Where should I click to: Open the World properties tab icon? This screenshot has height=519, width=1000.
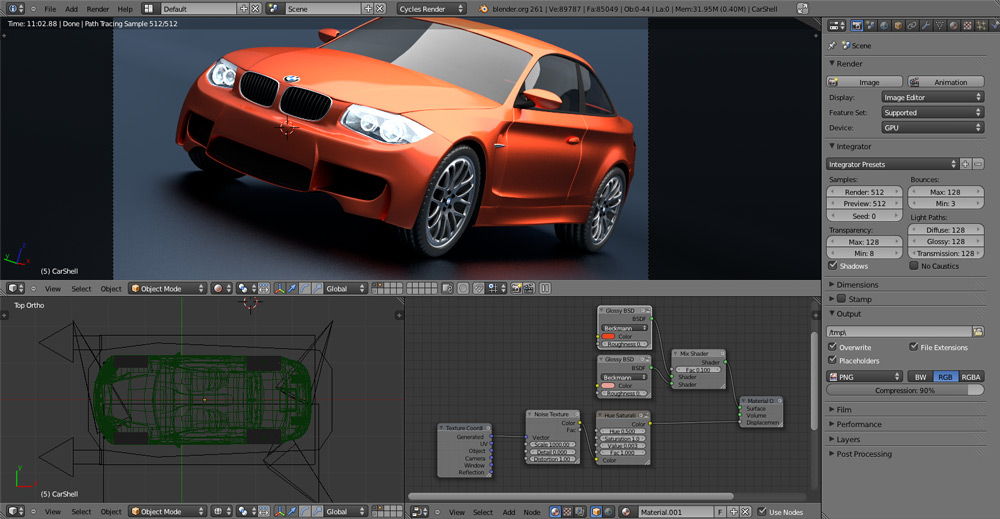pyautogui.click(x=884, y=25)
